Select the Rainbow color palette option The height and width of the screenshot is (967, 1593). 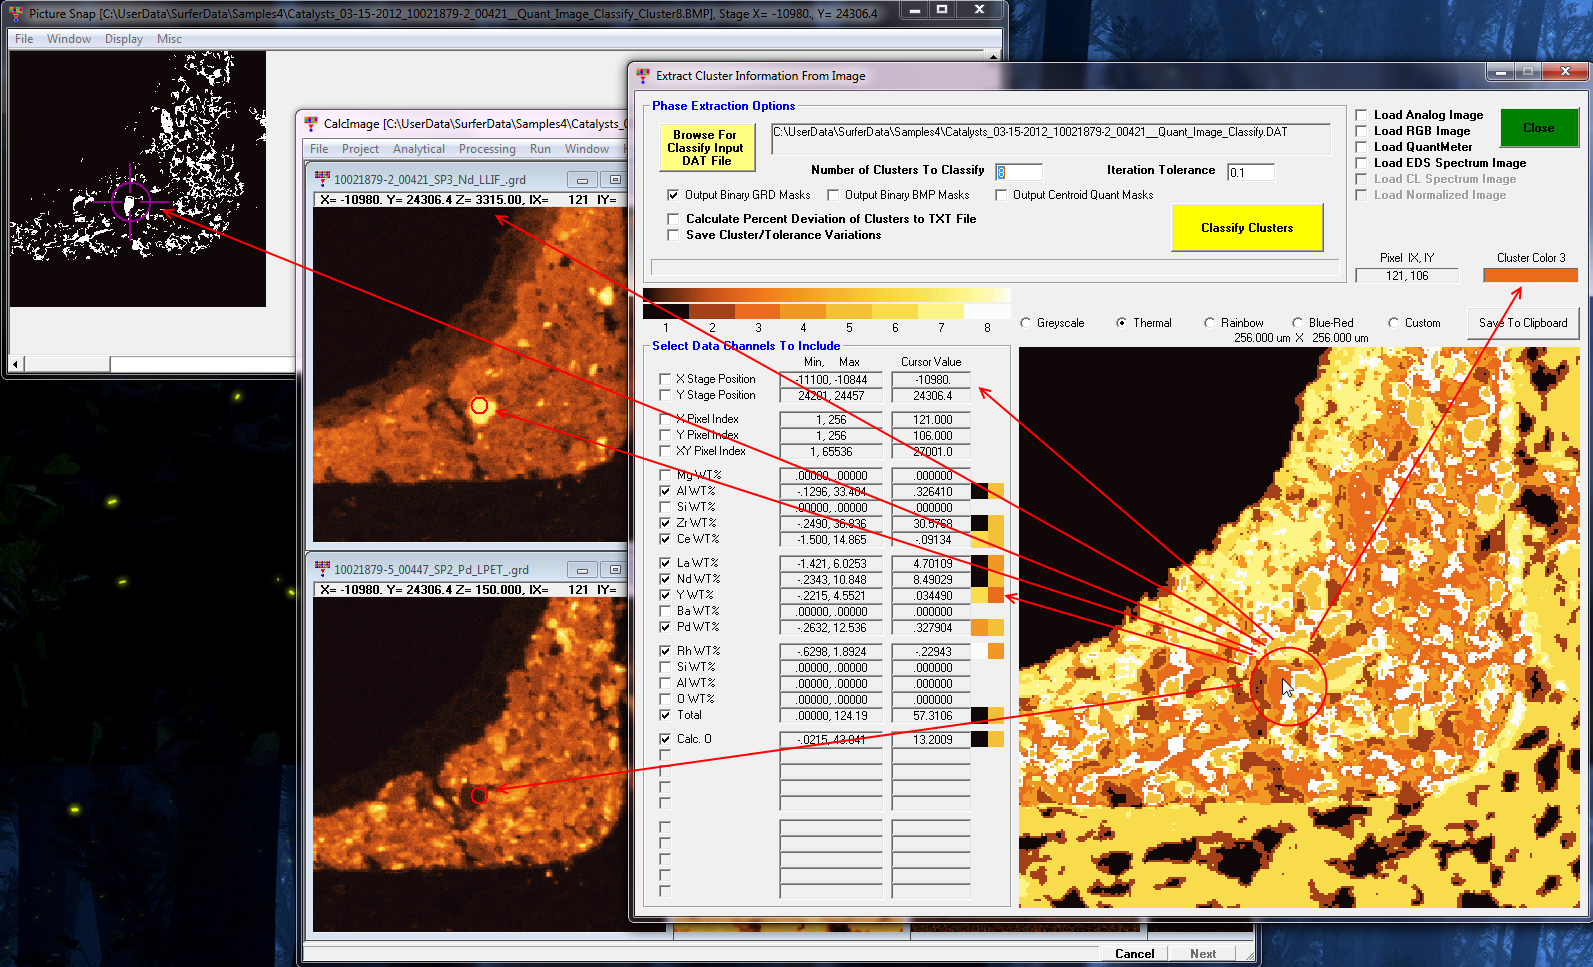click(1210, 323)
